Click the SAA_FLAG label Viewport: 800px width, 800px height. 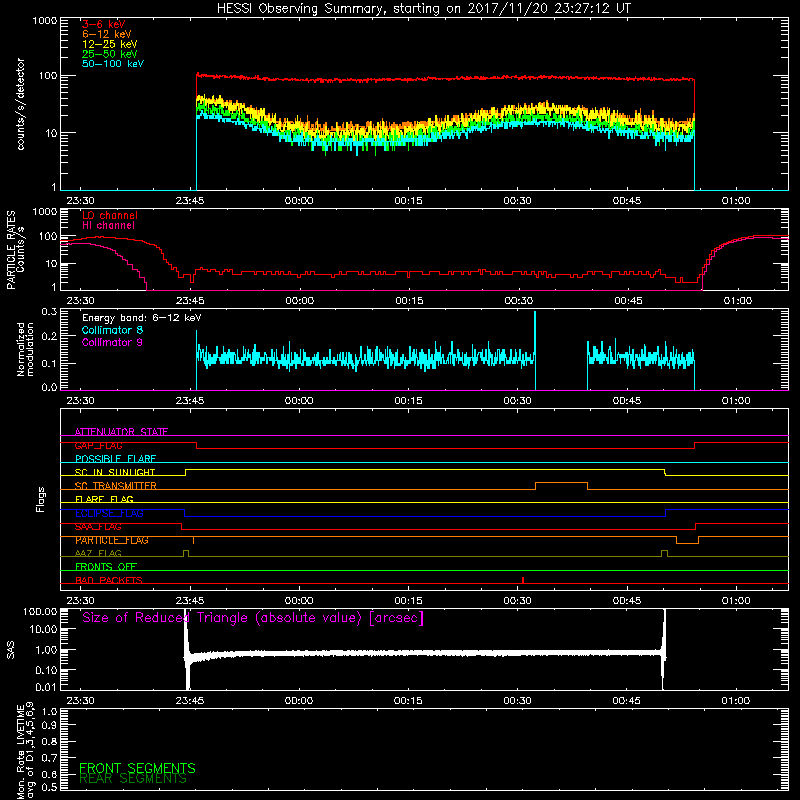pyautogui.click(x=98, y=527)
